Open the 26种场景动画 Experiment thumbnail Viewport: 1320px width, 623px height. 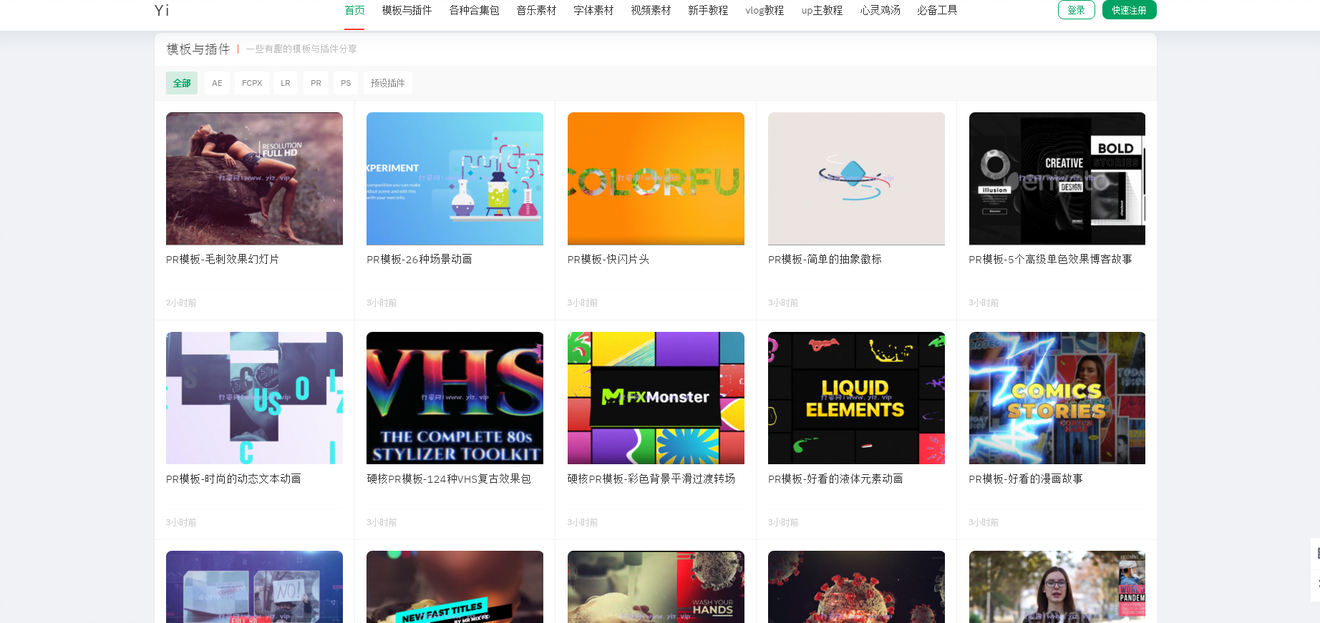point(455,178)
